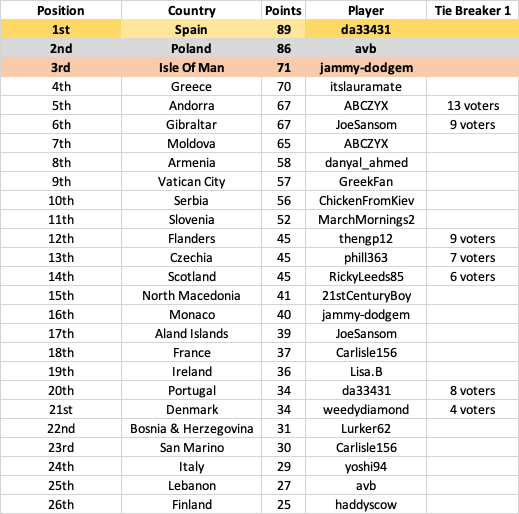Image resolution: width=519 pixels, height=514 pixels.
Task: Select the 26th position cell
Action: pos(61,504)
